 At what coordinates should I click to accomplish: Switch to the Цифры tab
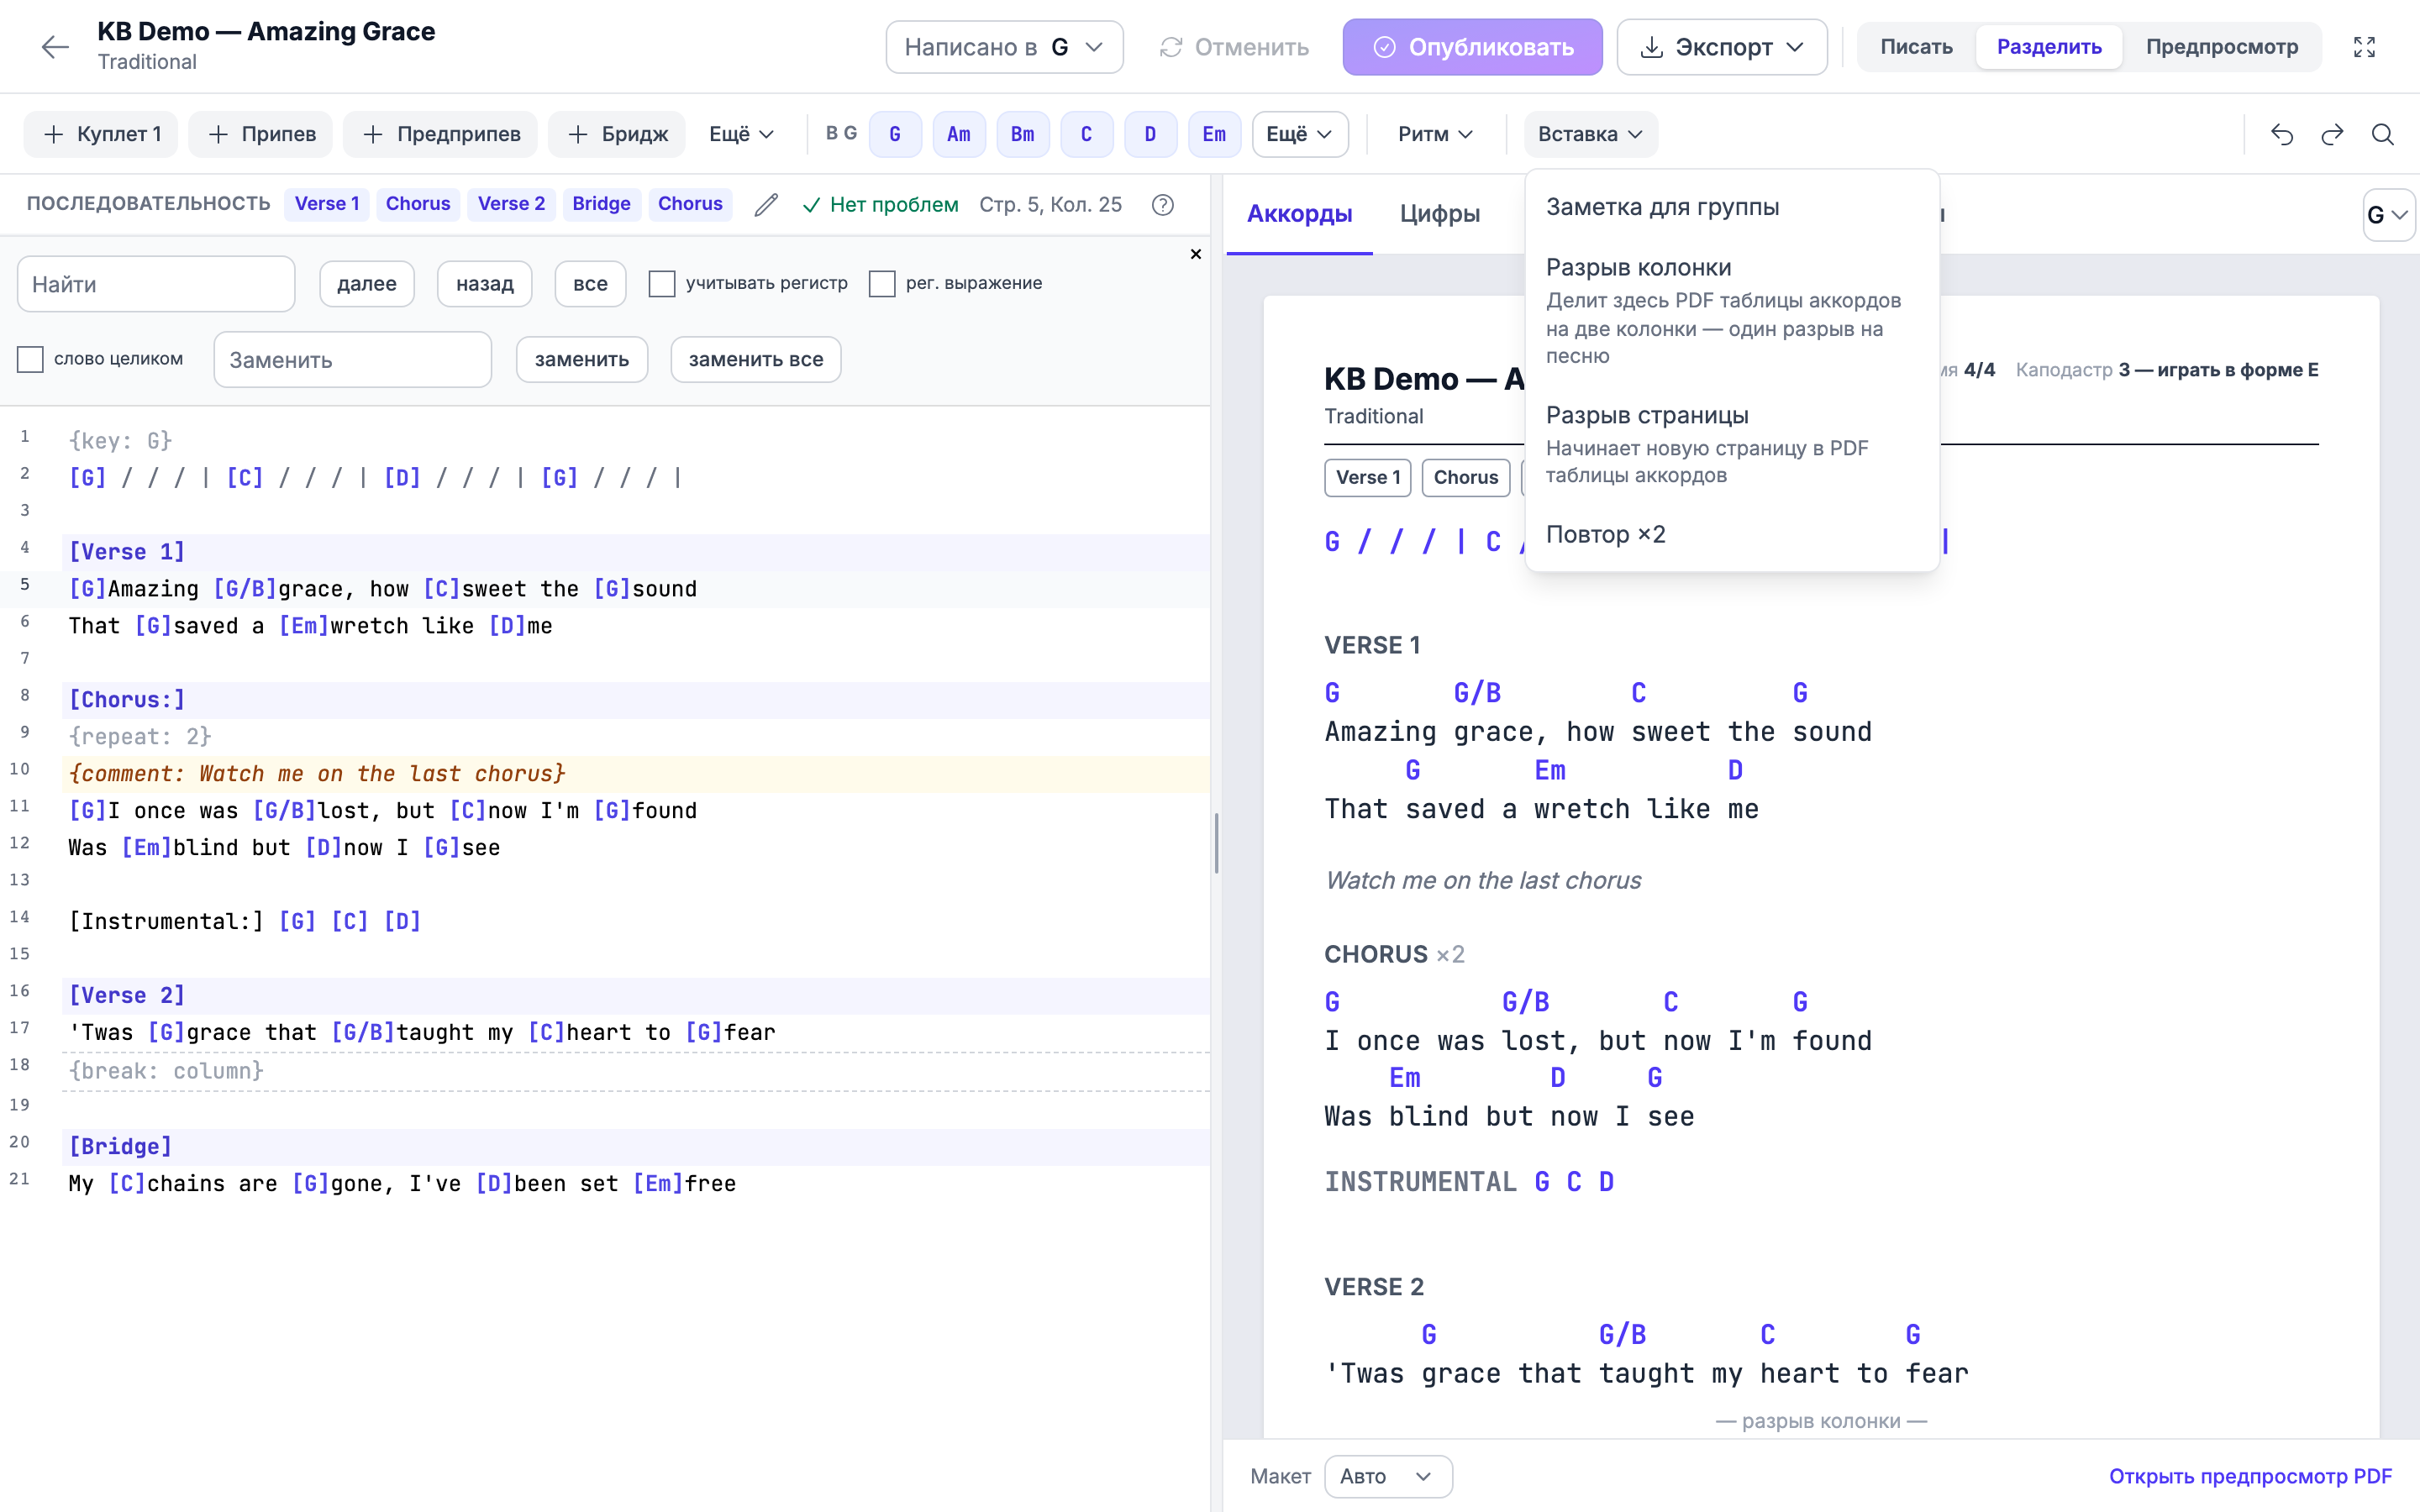tap(1439, 214)
